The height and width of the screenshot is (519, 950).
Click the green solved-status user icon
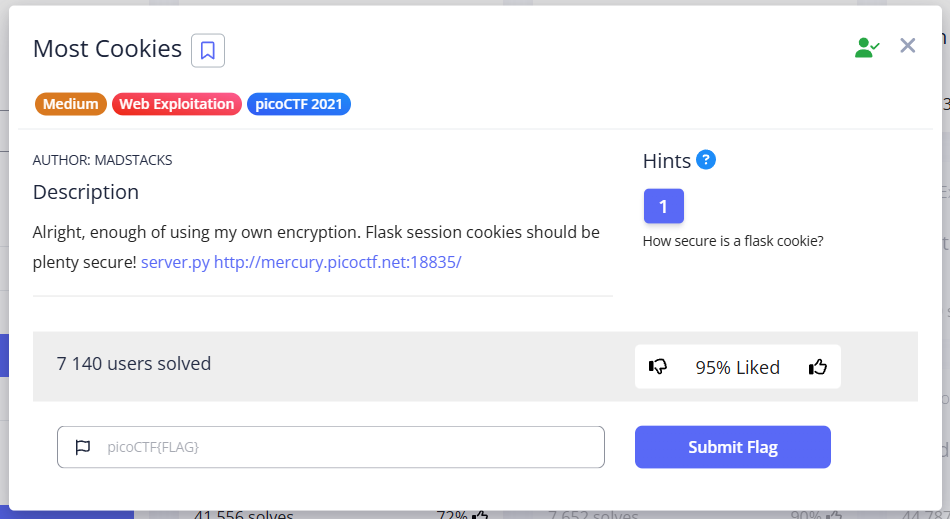pos(866,47)
